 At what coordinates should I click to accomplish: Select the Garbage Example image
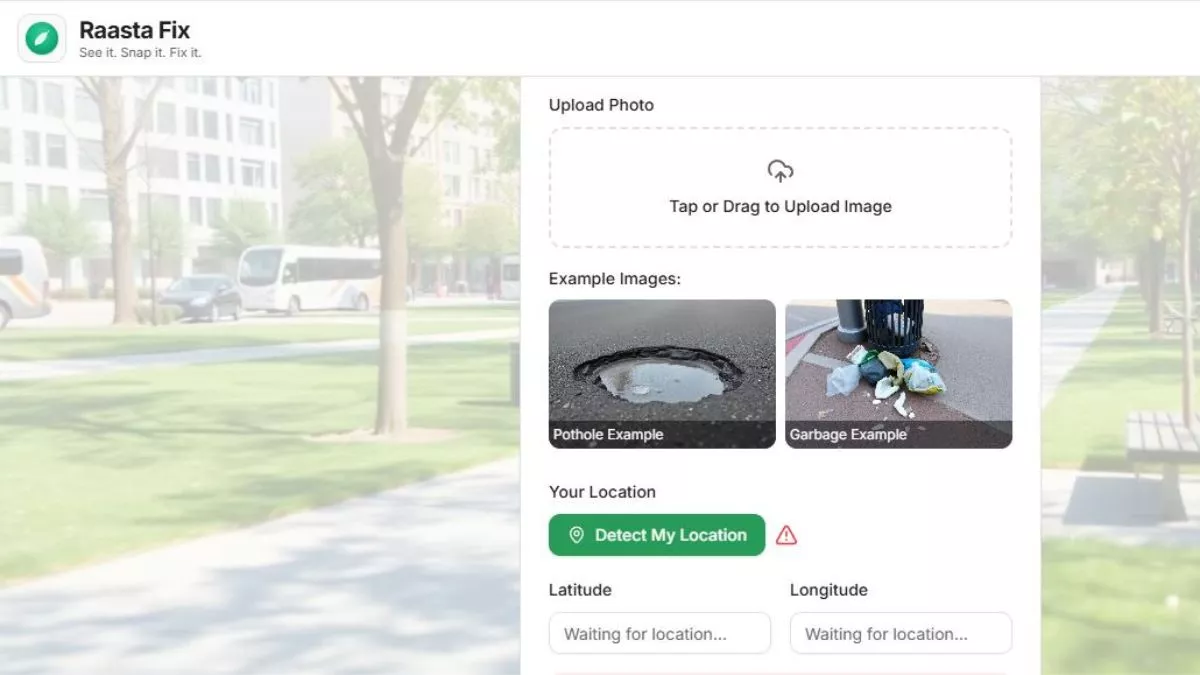pyautogui.click(x=898, y=365)
